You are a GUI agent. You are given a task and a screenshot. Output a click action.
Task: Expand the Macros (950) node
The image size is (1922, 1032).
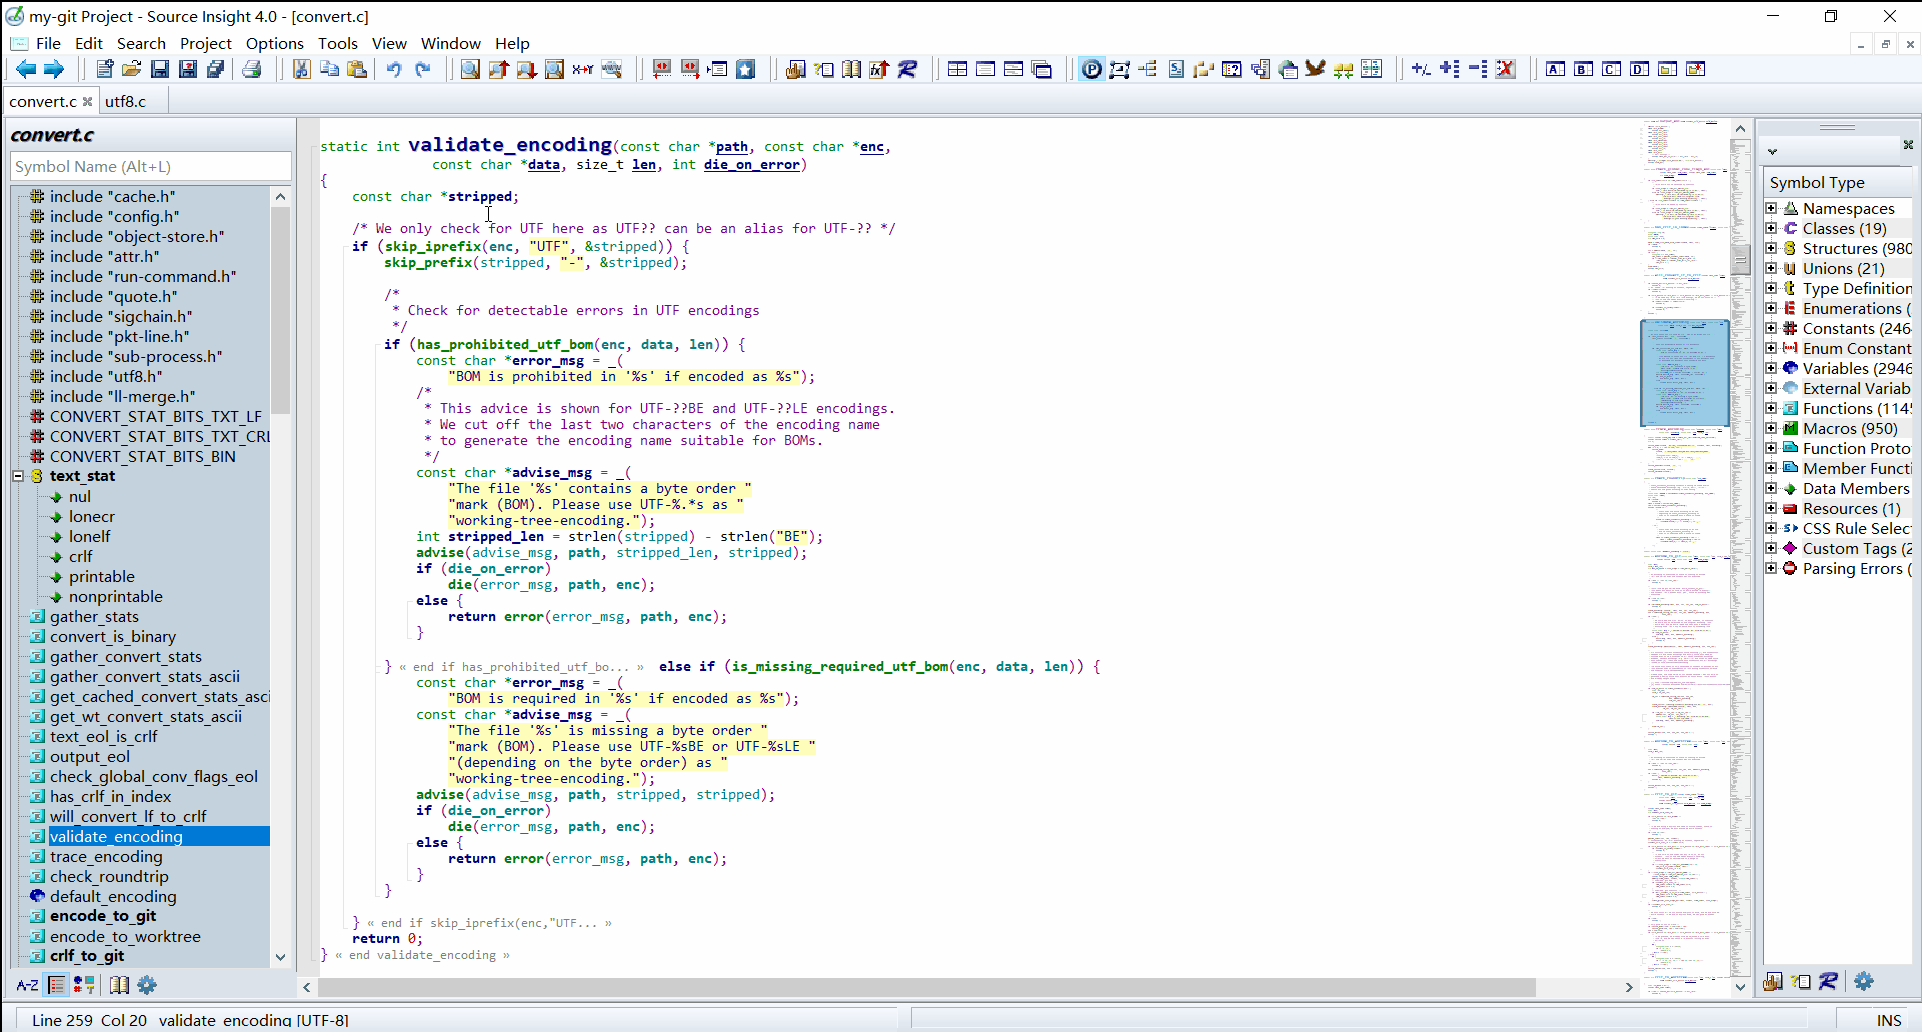click(x=1771, y=428)
